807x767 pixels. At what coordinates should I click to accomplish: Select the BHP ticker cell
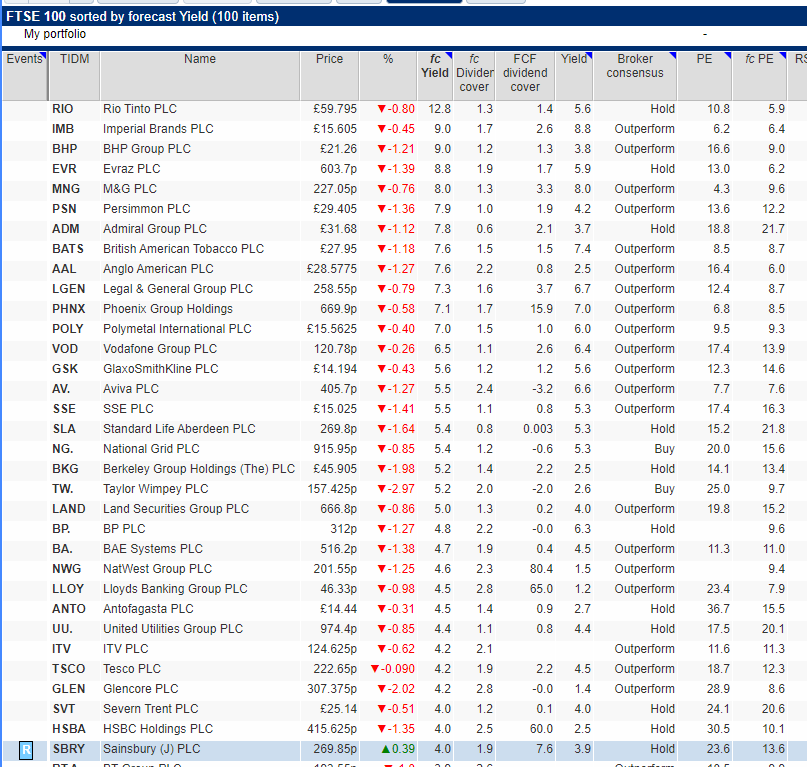(x=65, y=149)
